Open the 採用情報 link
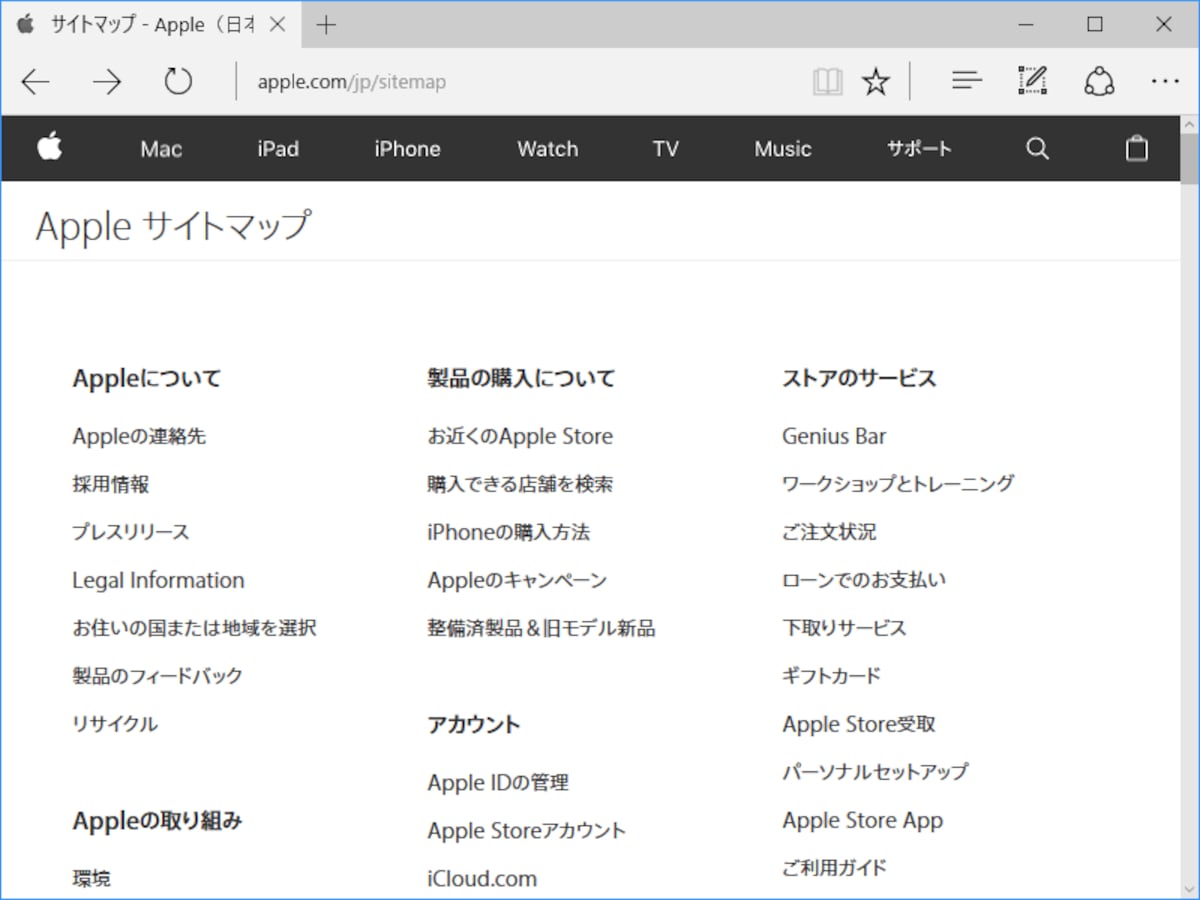 110,484
